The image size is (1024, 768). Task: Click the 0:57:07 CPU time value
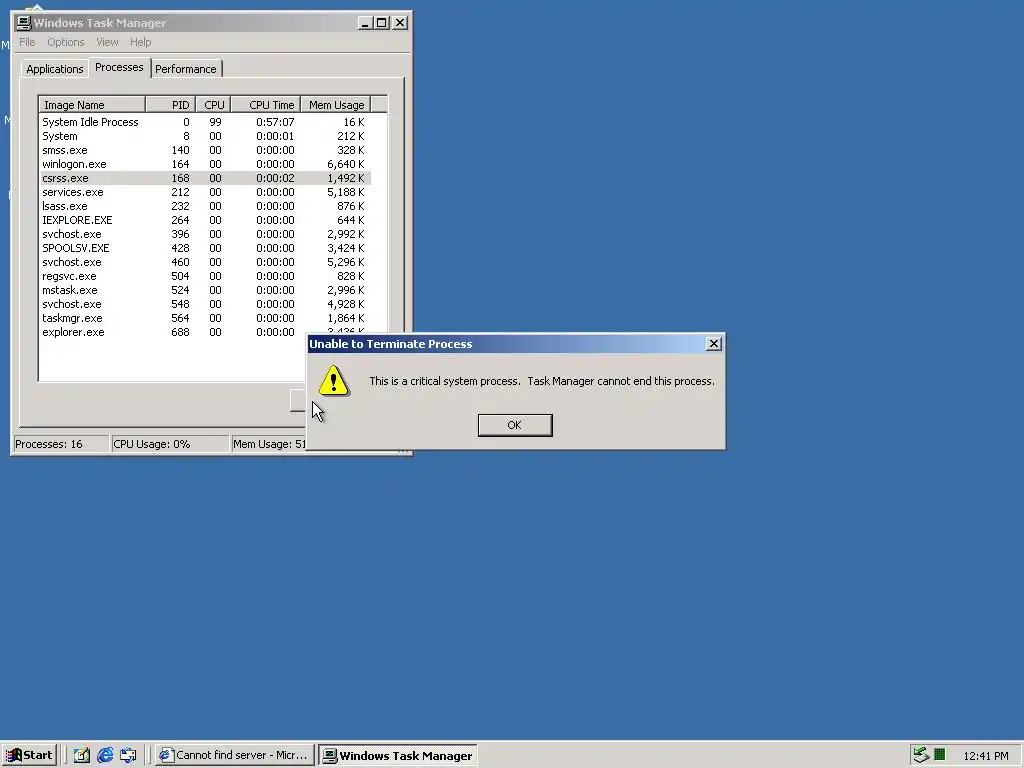(275, 122)
